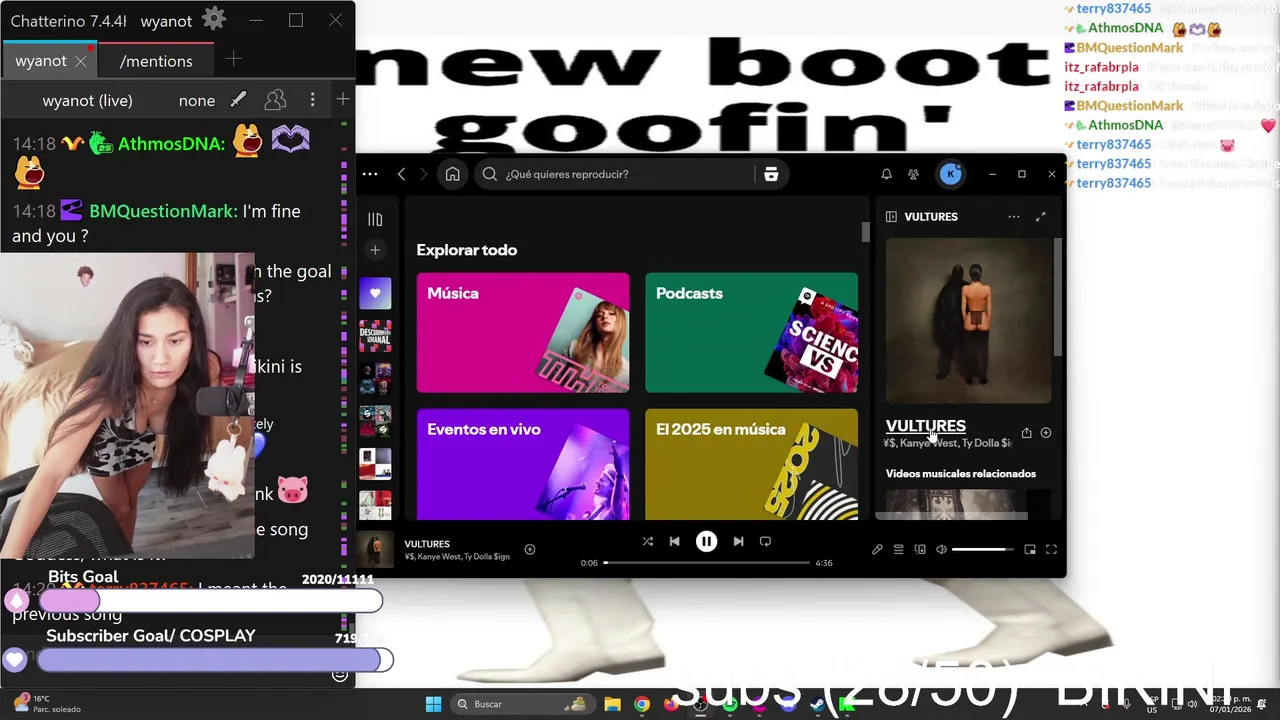This screenshot has width=1280, height=720.
Task: Open more options in the VULTURES panel
Action: click(x=1014, y=216)
